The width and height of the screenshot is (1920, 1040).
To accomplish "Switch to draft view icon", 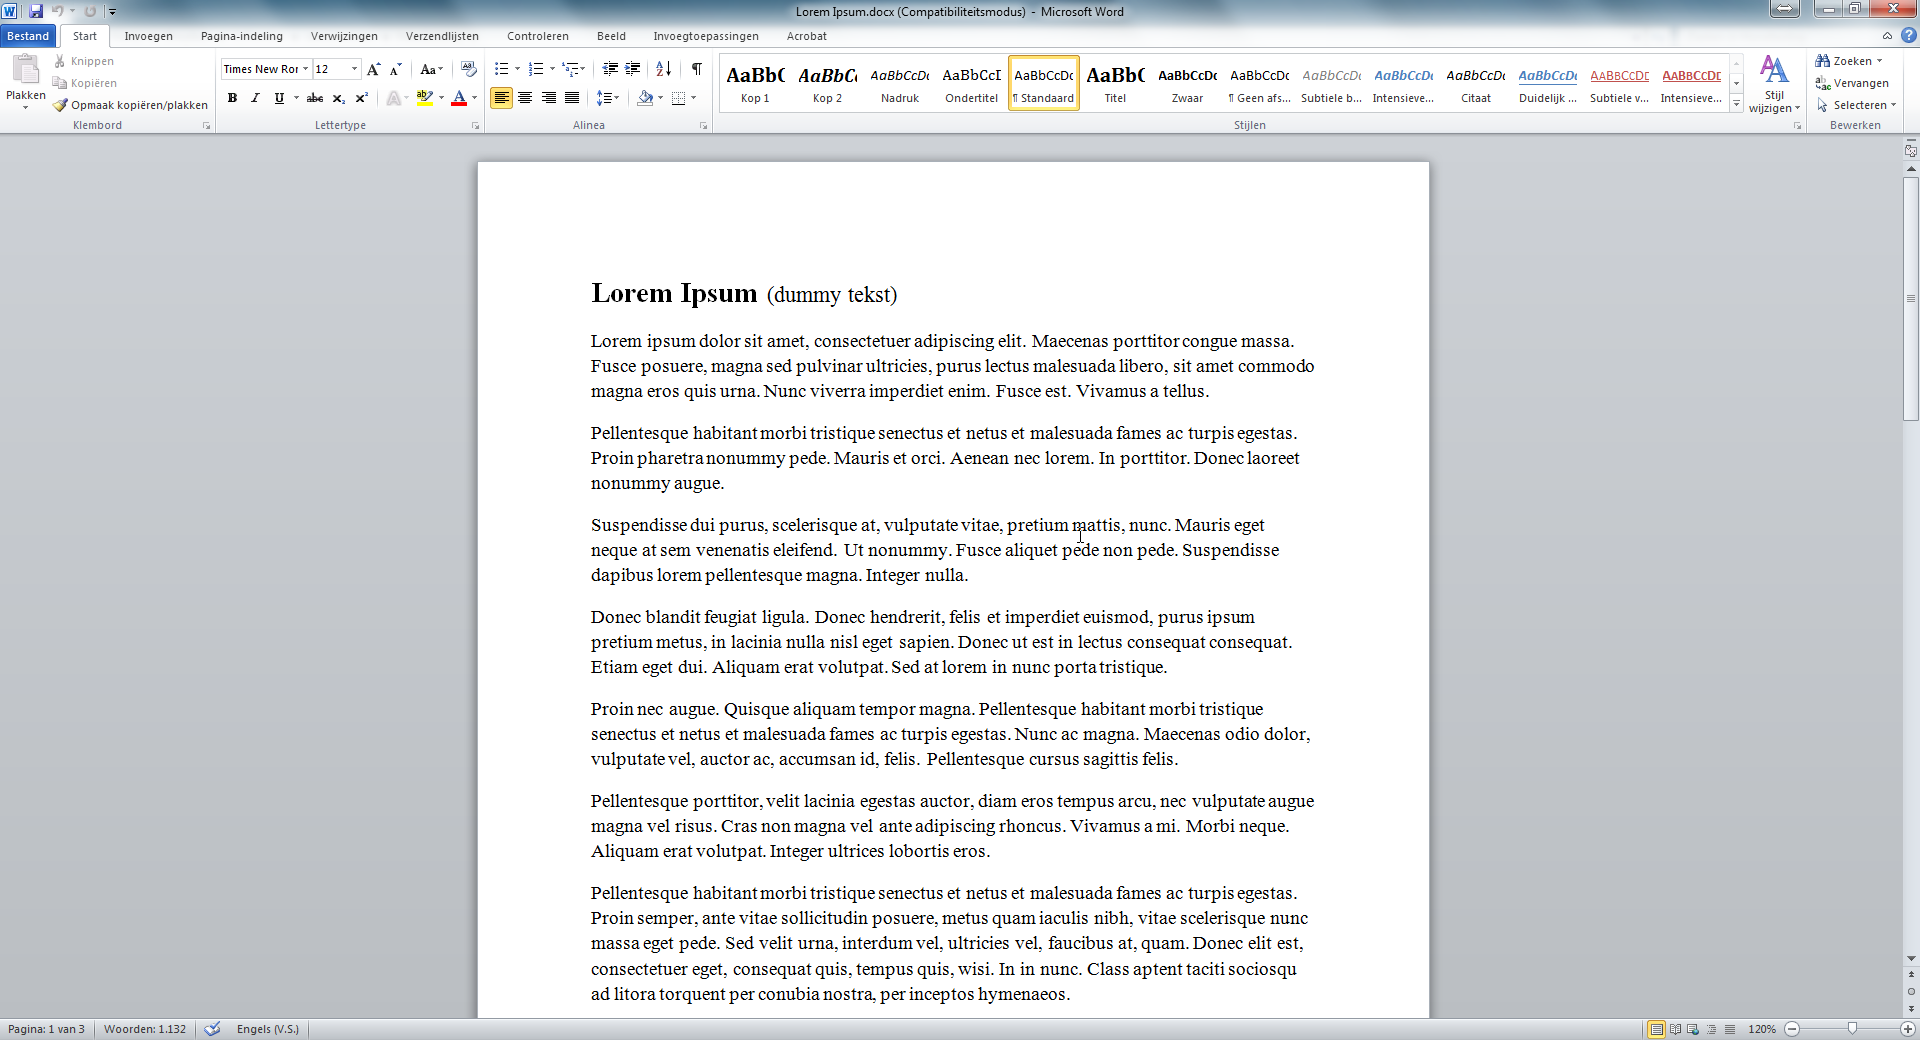I will [x=1729, y=1029].
